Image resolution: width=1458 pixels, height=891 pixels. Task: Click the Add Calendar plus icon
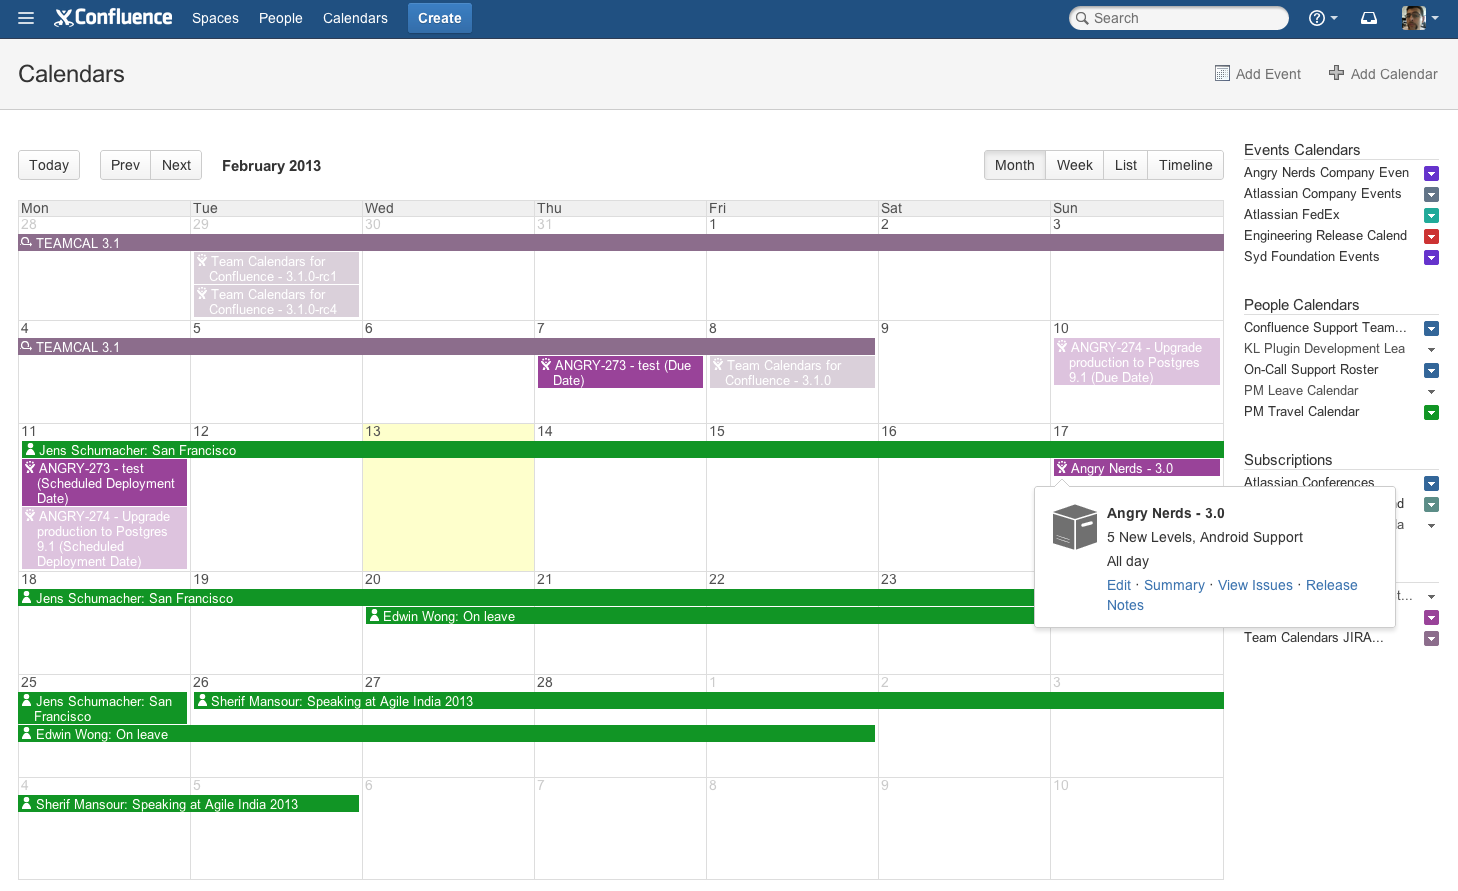point(1336,72)
